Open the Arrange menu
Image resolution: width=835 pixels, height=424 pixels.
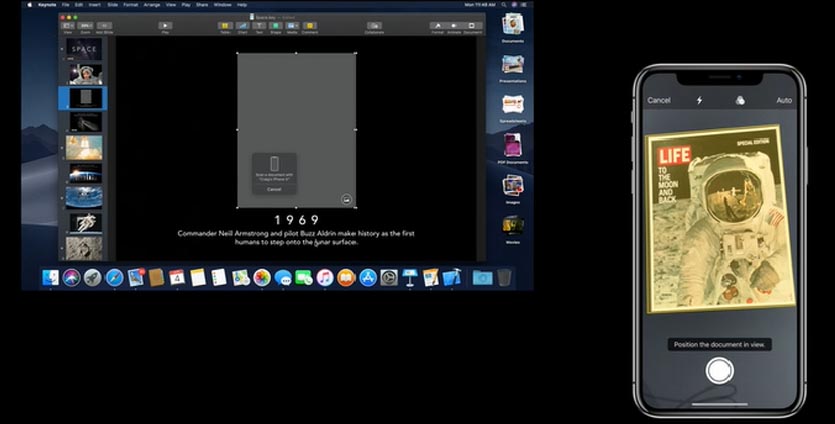coord(152,5)
